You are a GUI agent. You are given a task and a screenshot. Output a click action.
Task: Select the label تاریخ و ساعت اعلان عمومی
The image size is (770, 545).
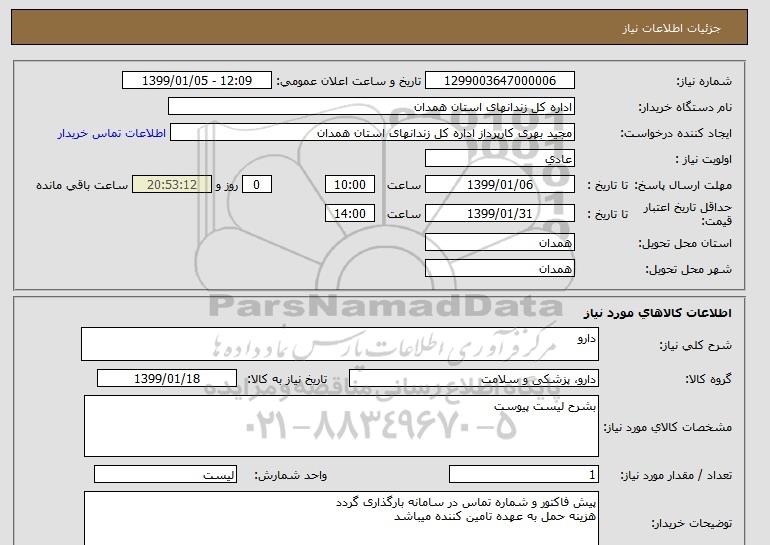point(349,82)
